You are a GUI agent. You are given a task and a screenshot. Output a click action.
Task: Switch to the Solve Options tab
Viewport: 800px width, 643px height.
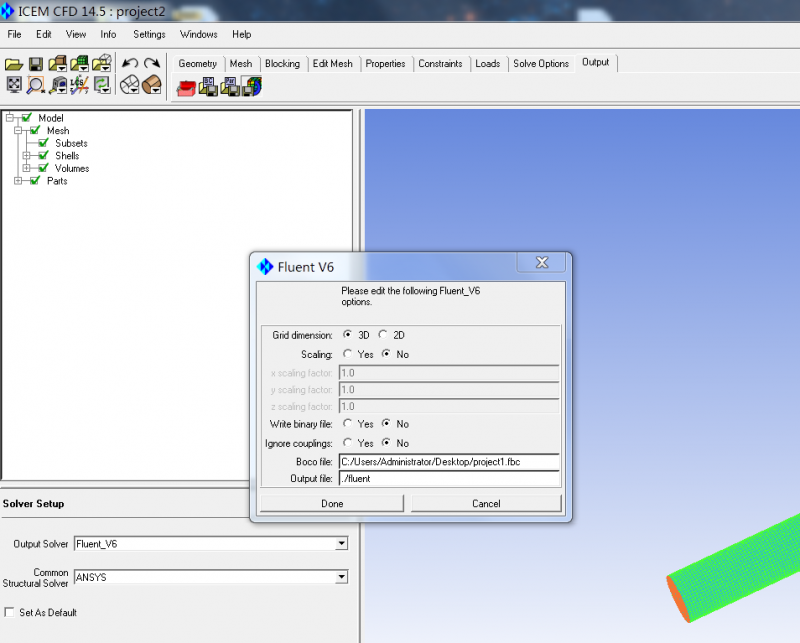pos(541,64)
